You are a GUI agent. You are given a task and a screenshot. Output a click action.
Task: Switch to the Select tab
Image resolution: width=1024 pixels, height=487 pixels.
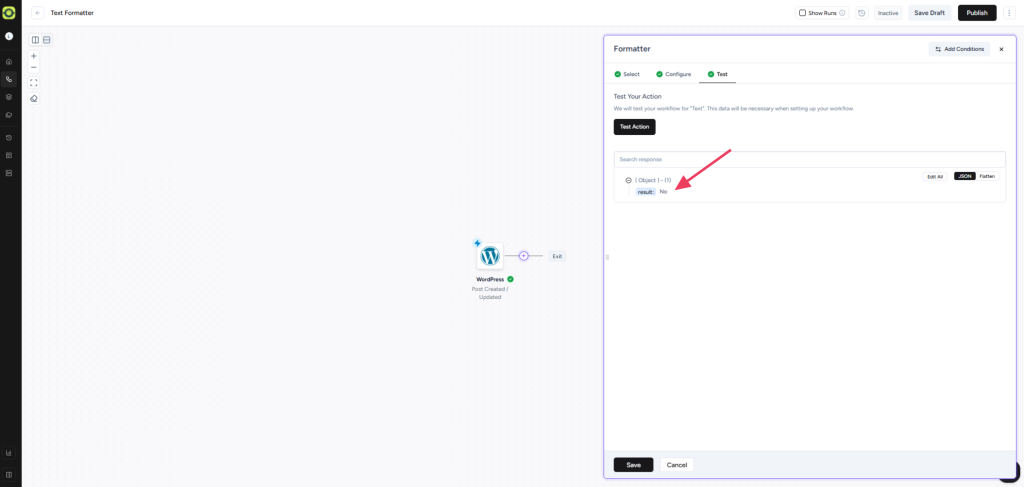[627, 74]
